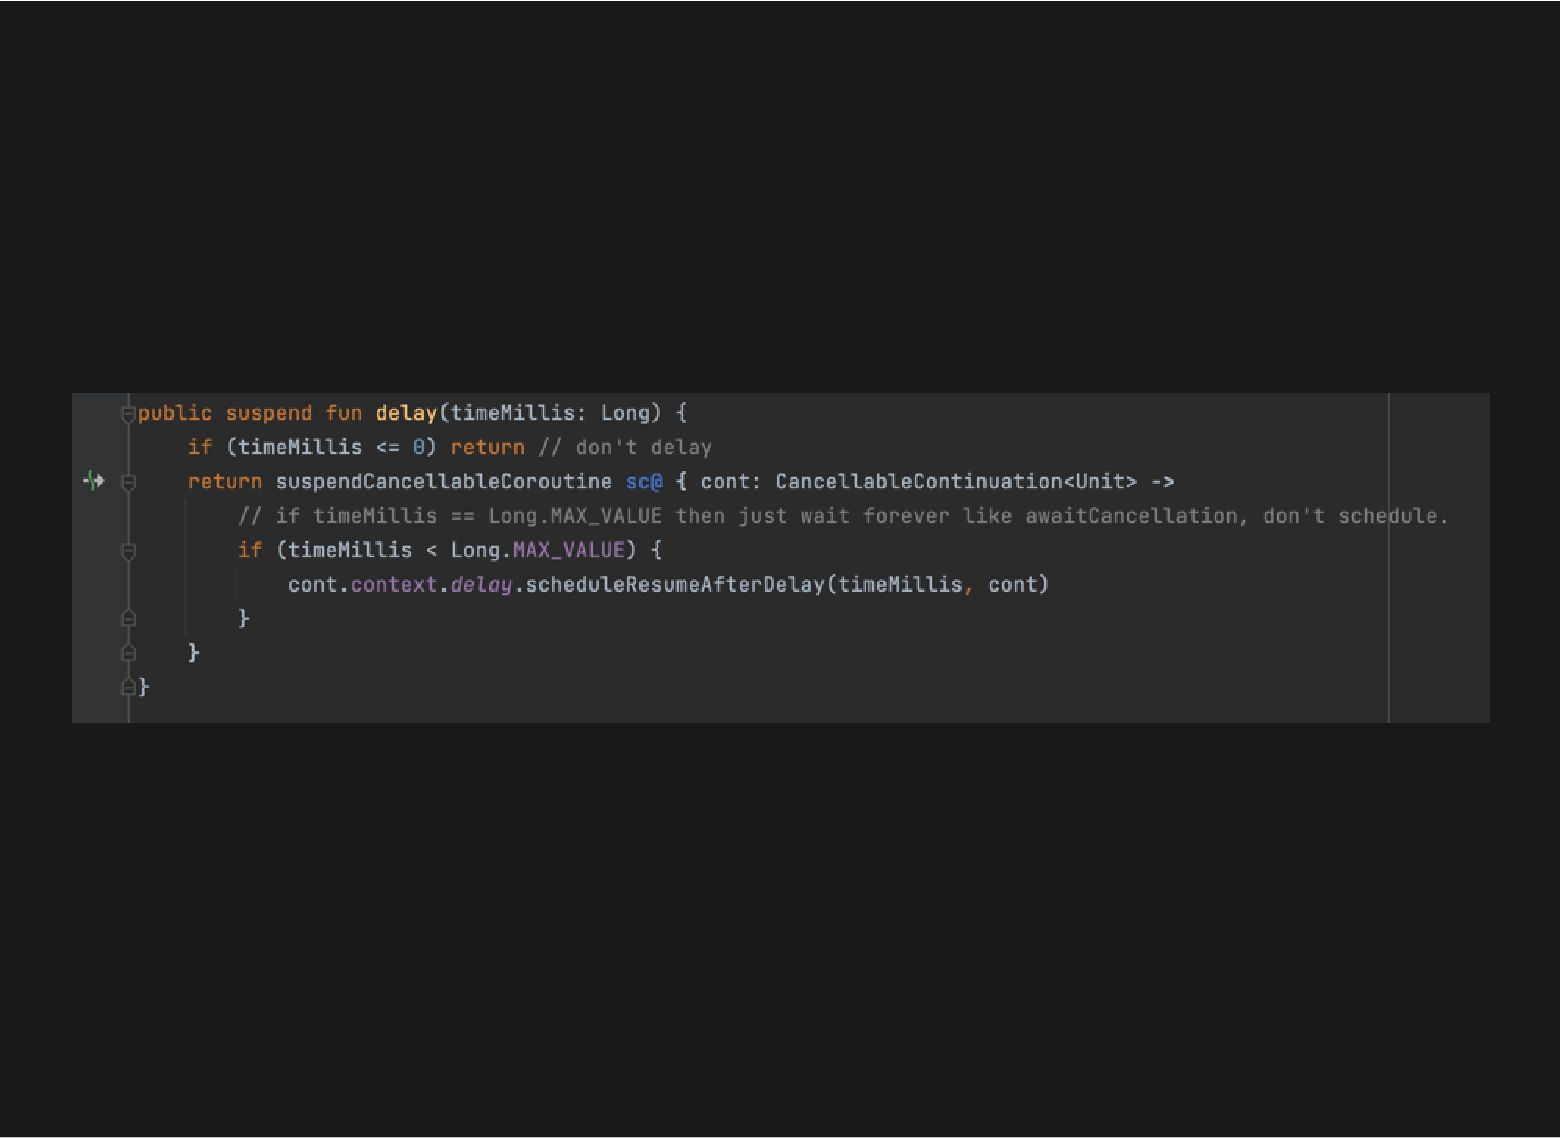
Task: Click fold end marker beside the function's final closing brace
Action: click(128, 687)
